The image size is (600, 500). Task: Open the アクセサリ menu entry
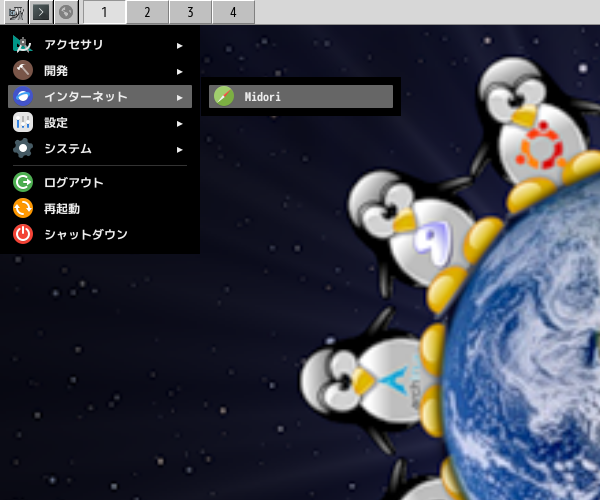click(100, 45)
